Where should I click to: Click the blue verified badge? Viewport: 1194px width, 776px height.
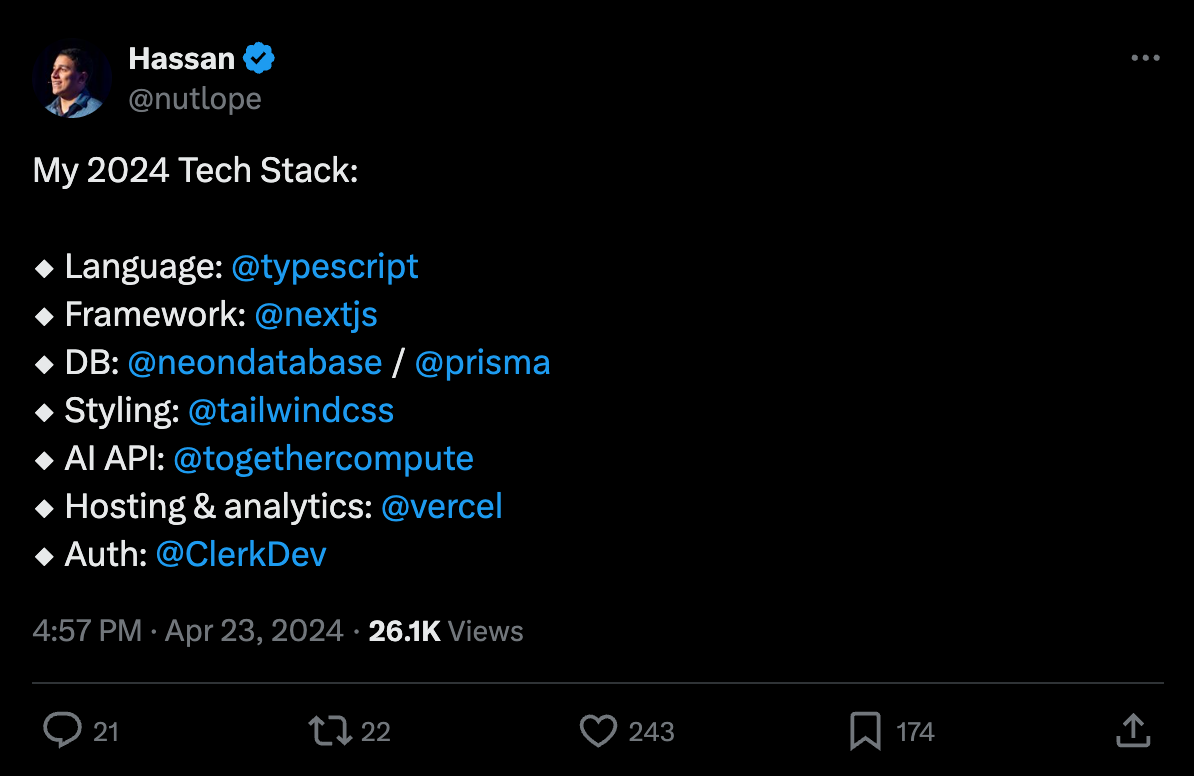[259, 59]
